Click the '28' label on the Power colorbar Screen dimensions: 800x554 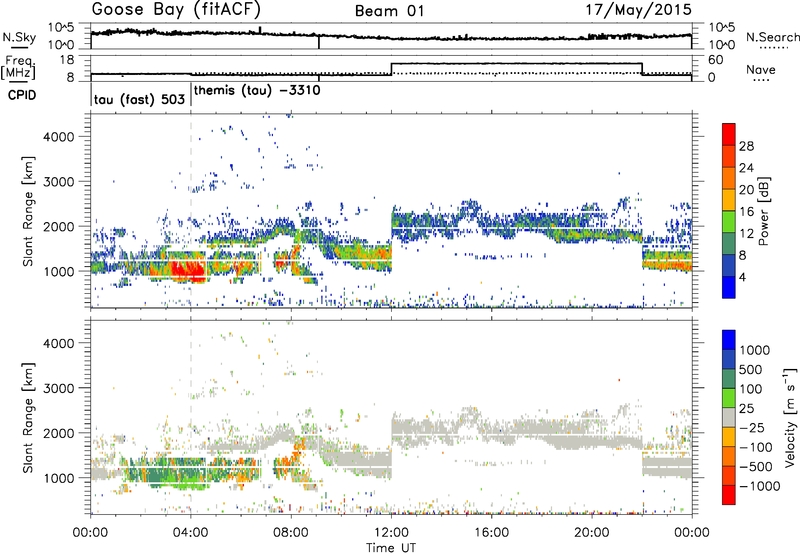746,146
